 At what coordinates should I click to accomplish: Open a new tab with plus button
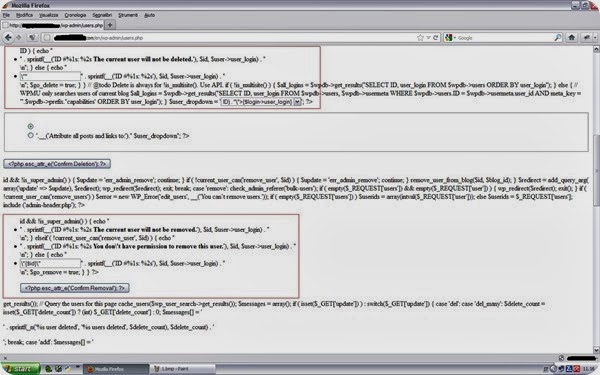coord(109,25)
